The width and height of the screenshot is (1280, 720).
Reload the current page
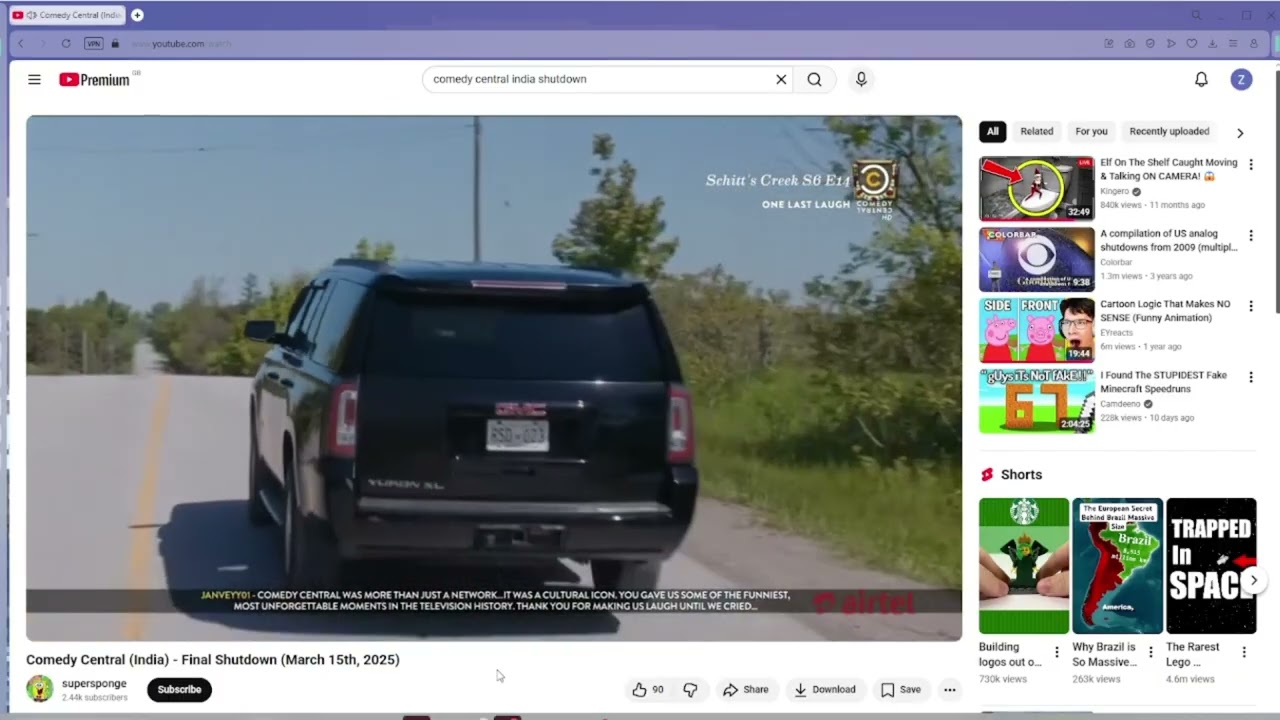click(66, 43)
